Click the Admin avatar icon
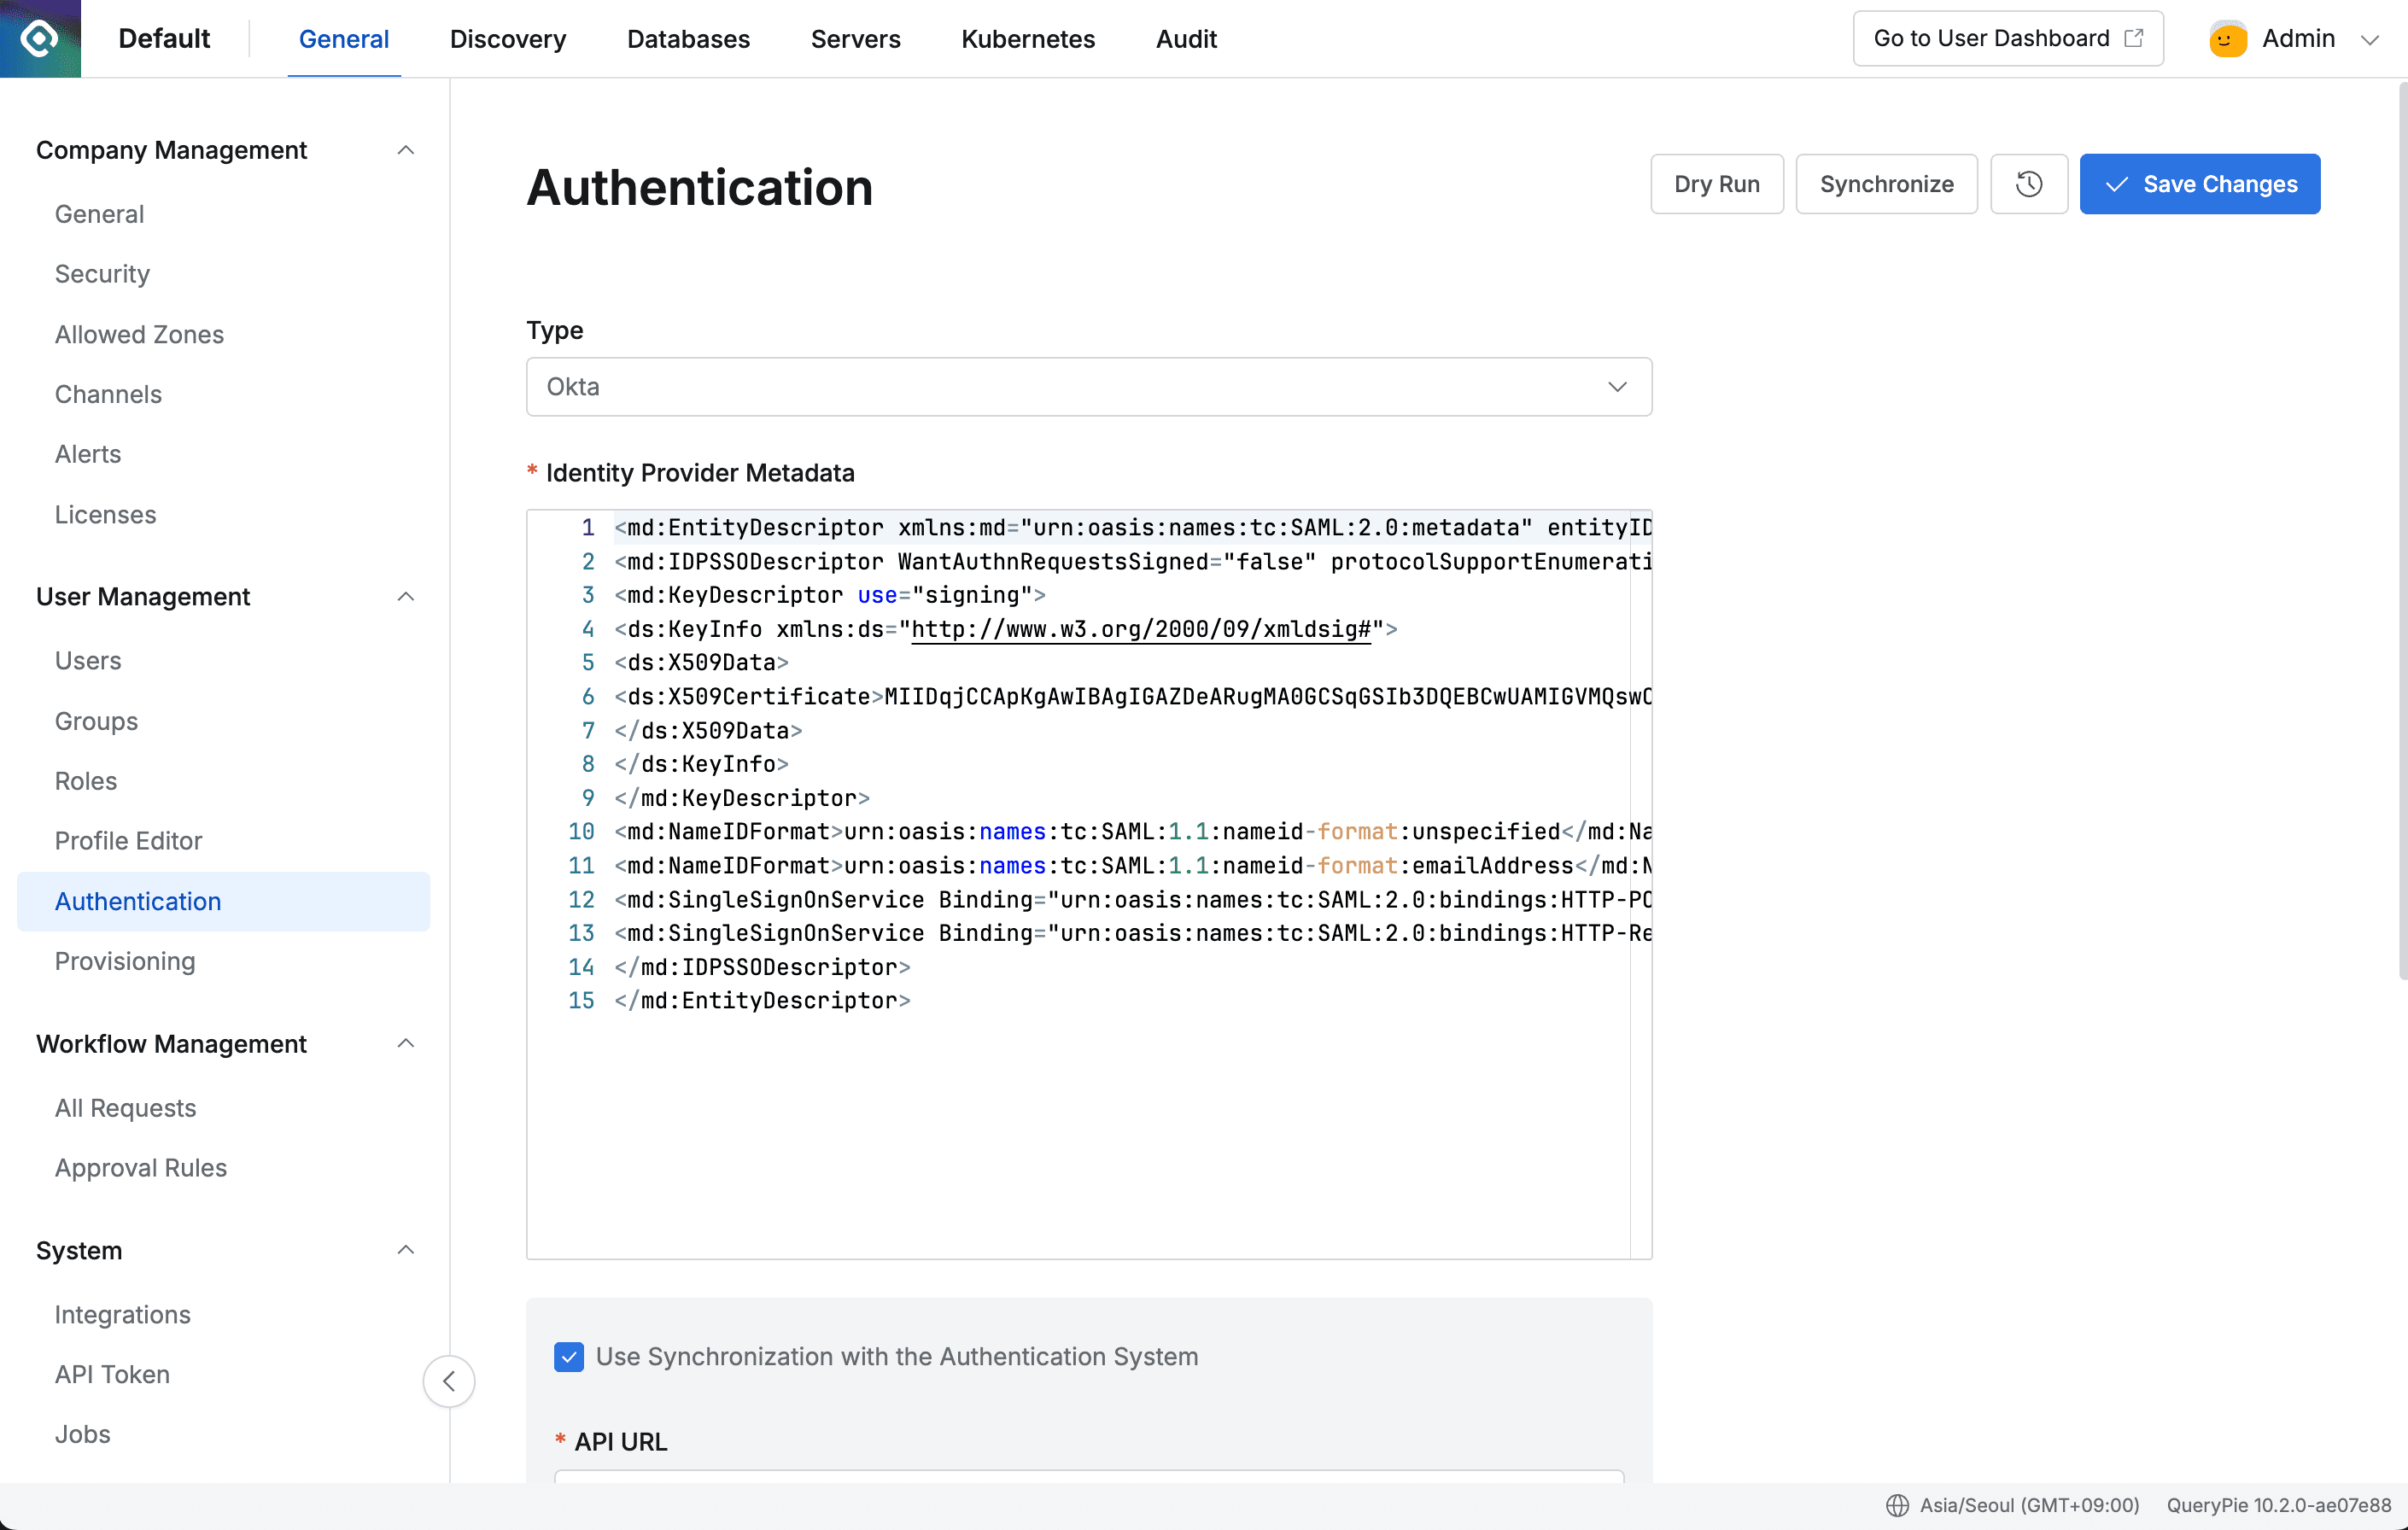Image resolution: width=2408 pixels, height=1530 pixels. point(2226,39)
